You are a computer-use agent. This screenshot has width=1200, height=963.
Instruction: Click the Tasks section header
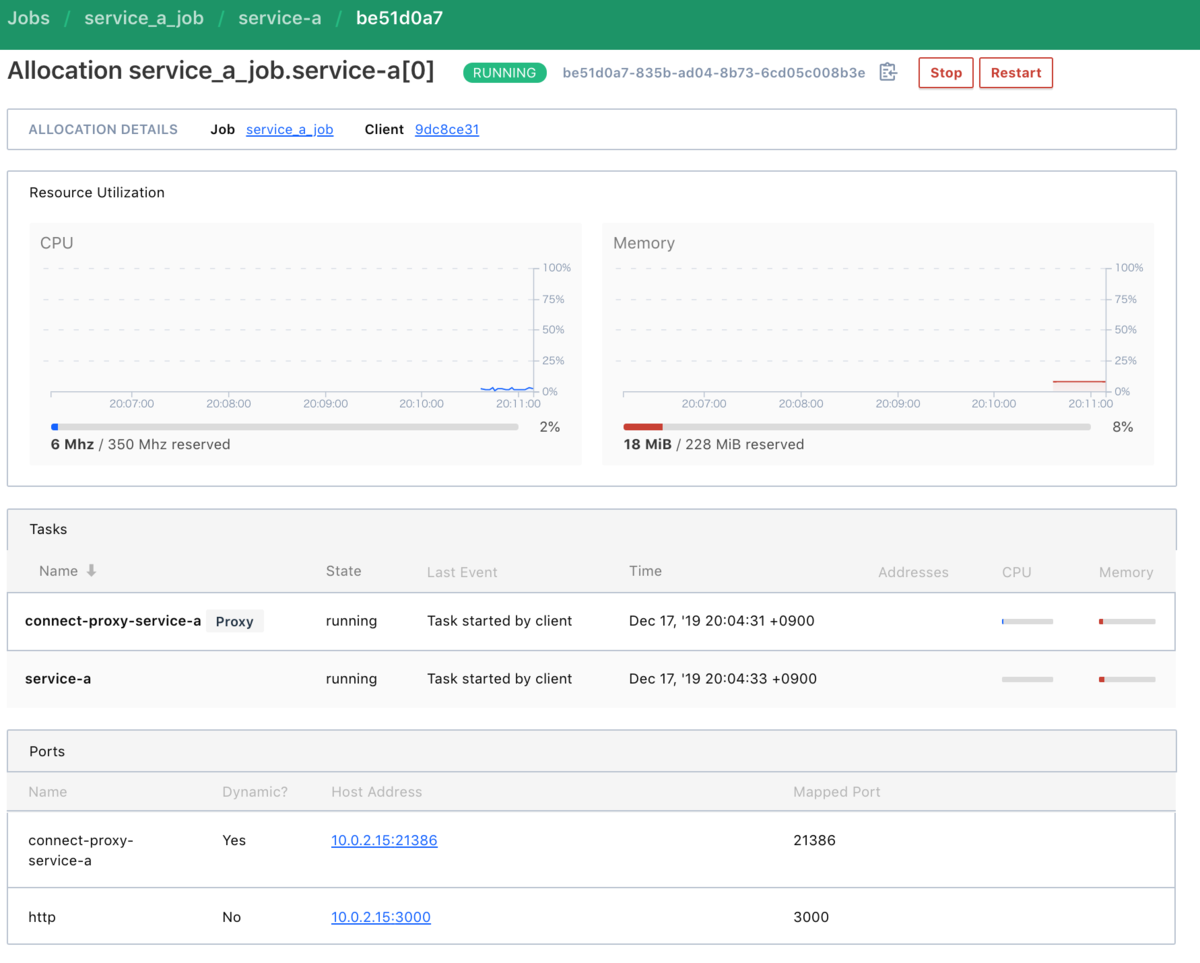pos(591,530)
